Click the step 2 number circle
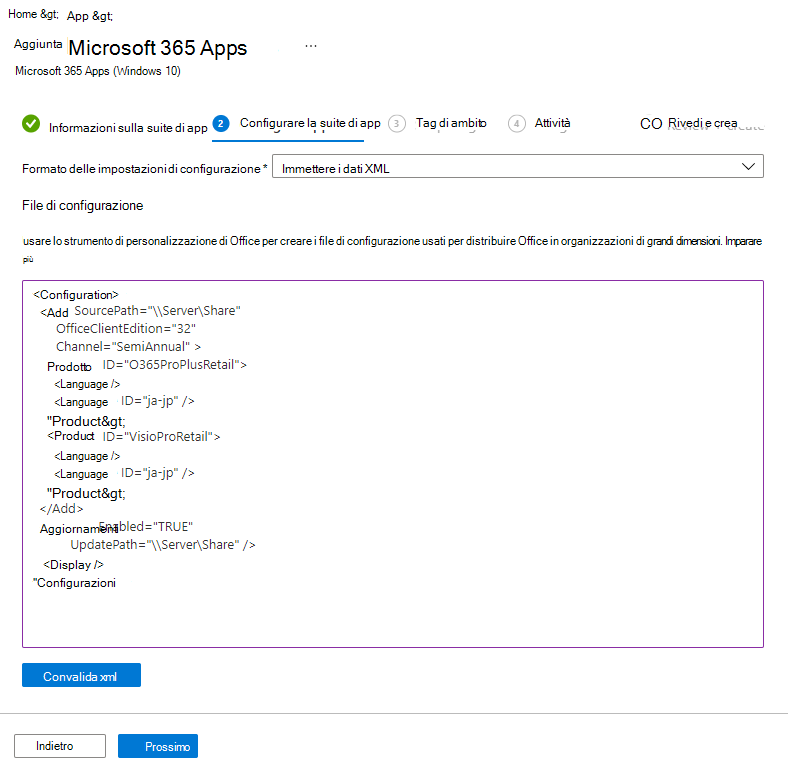Image resolution: width=788 pixels, height=765 pixels. click(x=221, y=123)
